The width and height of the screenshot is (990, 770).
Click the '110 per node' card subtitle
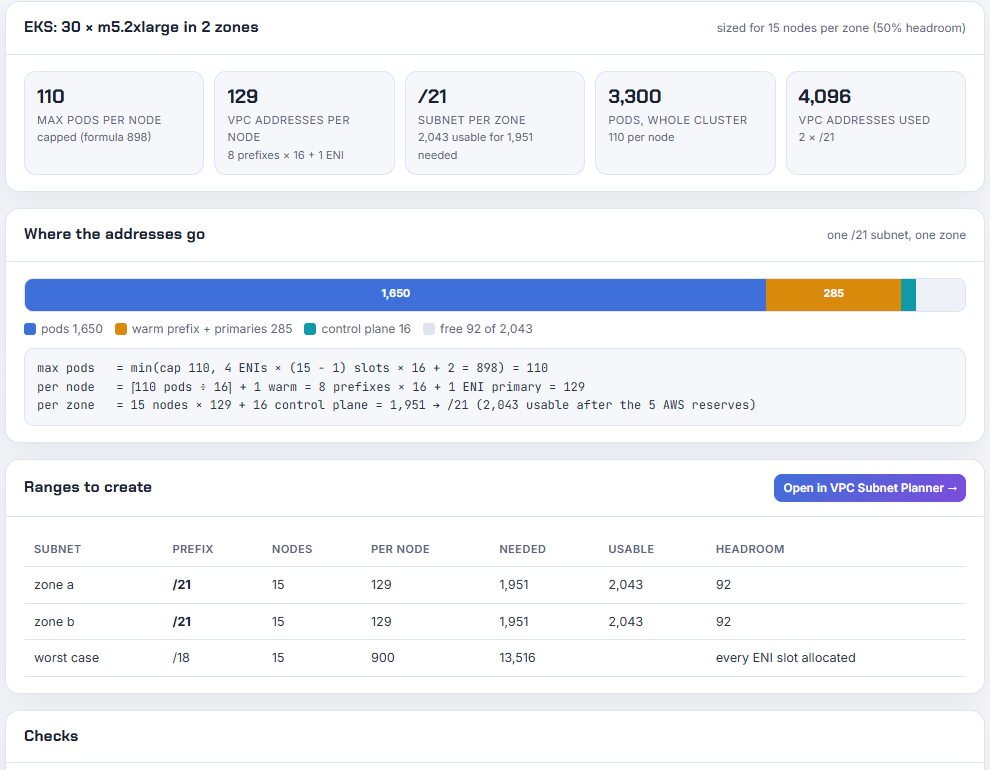[641, 137]
